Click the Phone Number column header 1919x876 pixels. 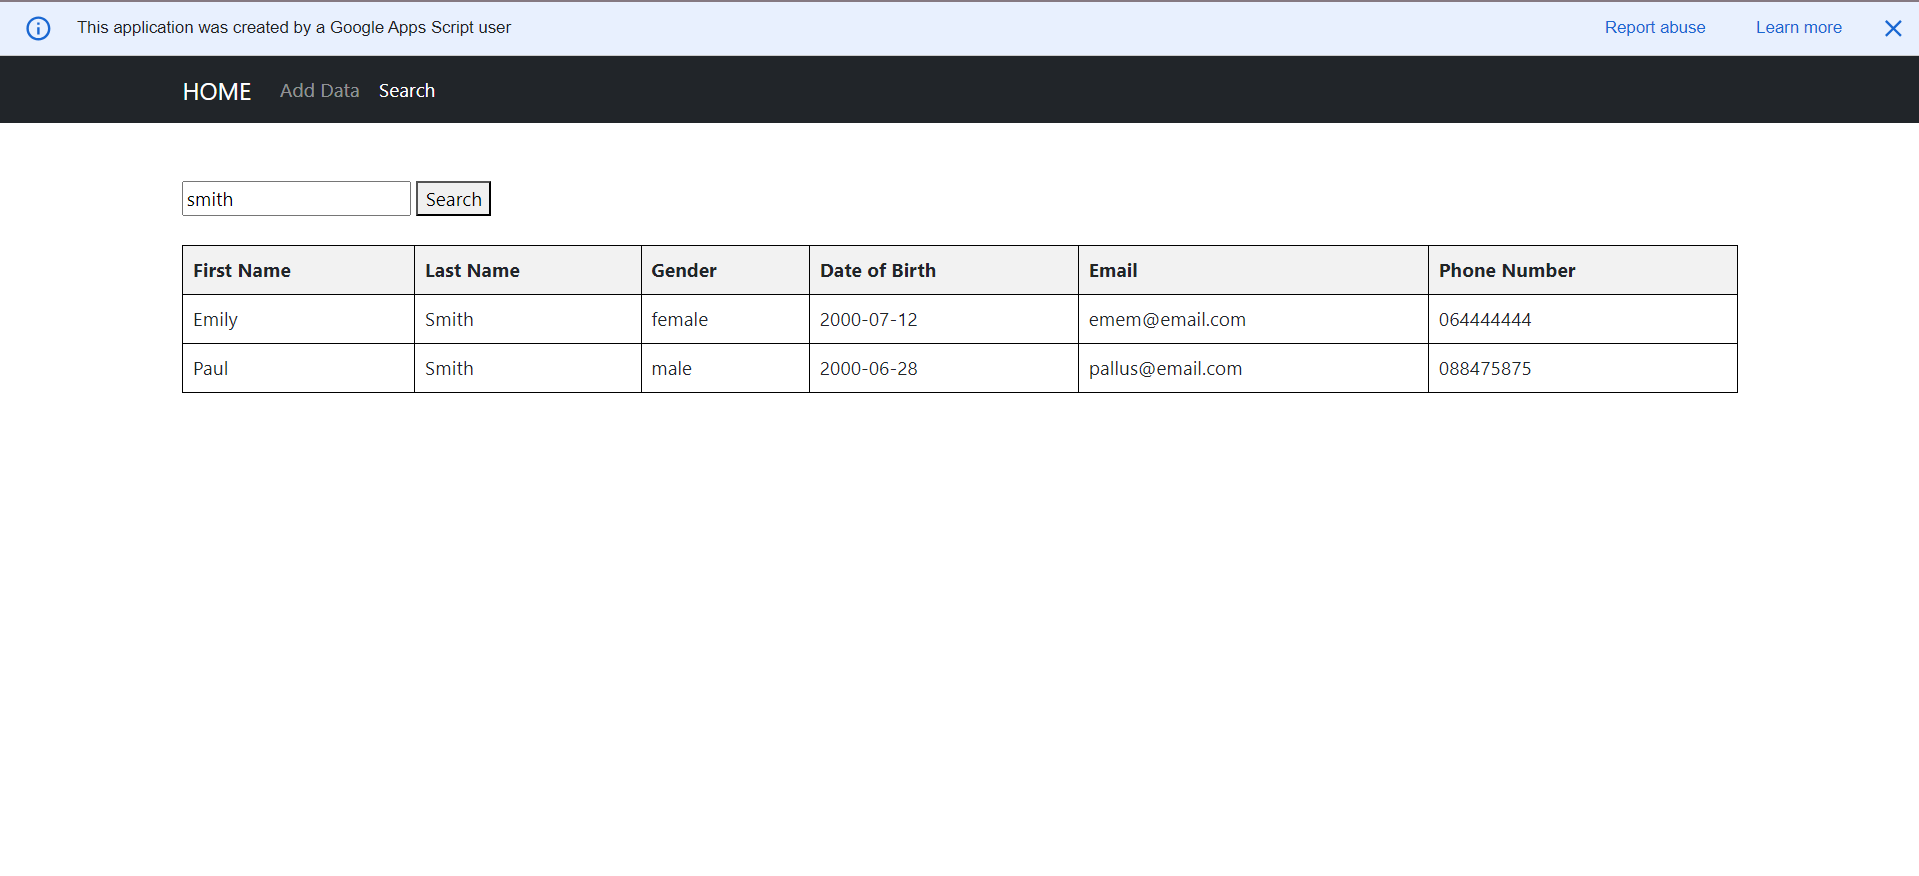(x=1506, y=271)
